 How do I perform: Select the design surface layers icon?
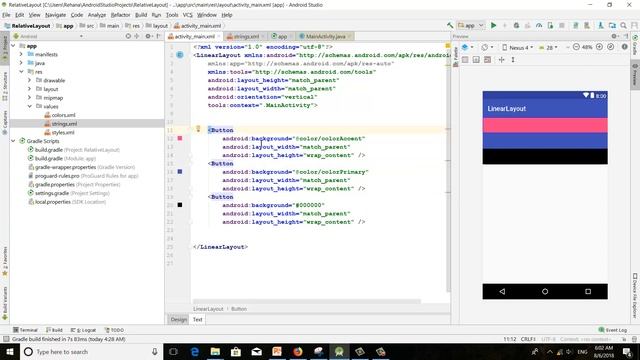(466, 47)
